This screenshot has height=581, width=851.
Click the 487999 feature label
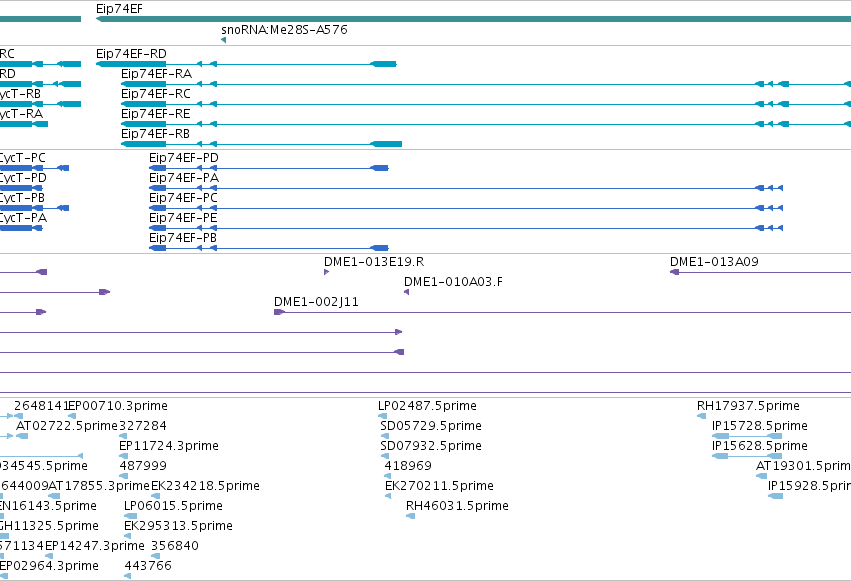point(143,465)
